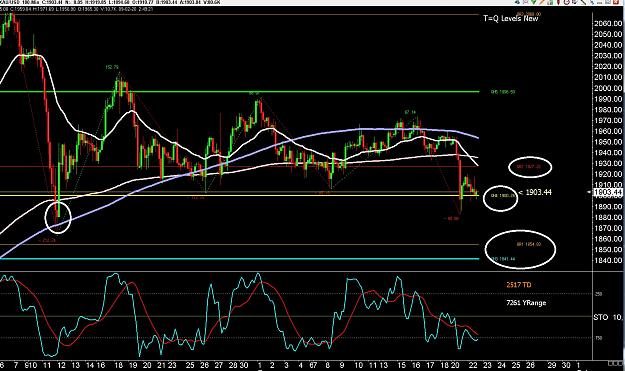Select the '7261 YRange' indicator text
625x371 pixels.
[526, 303]
